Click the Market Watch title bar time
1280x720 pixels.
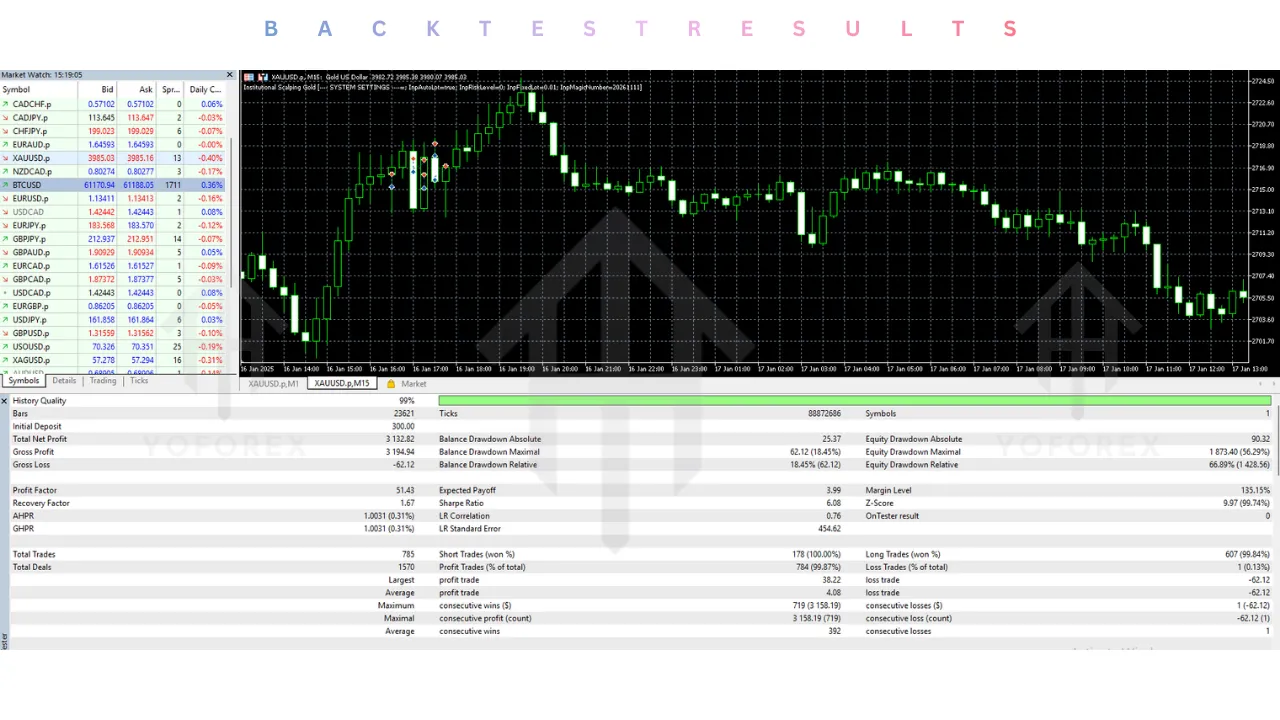69,75
